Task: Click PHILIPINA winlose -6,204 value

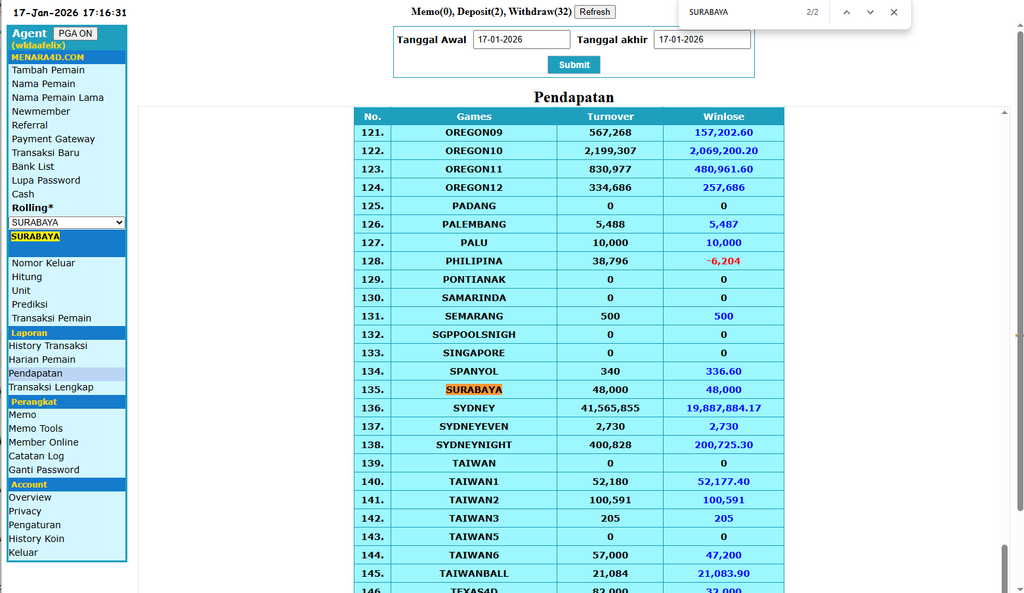Action: pos(724,261)
